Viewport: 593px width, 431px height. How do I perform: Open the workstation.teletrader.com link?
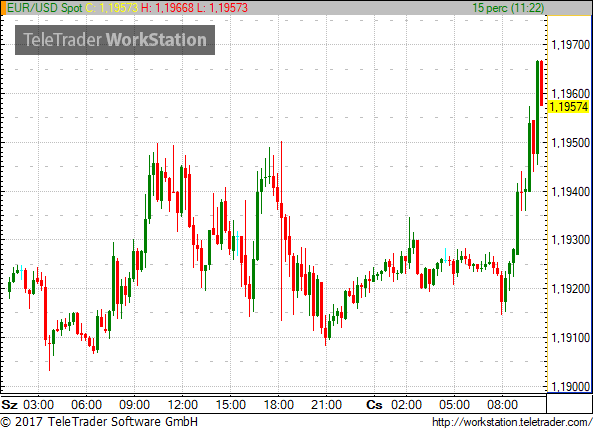pyautogui.click(x=512, y=422)
